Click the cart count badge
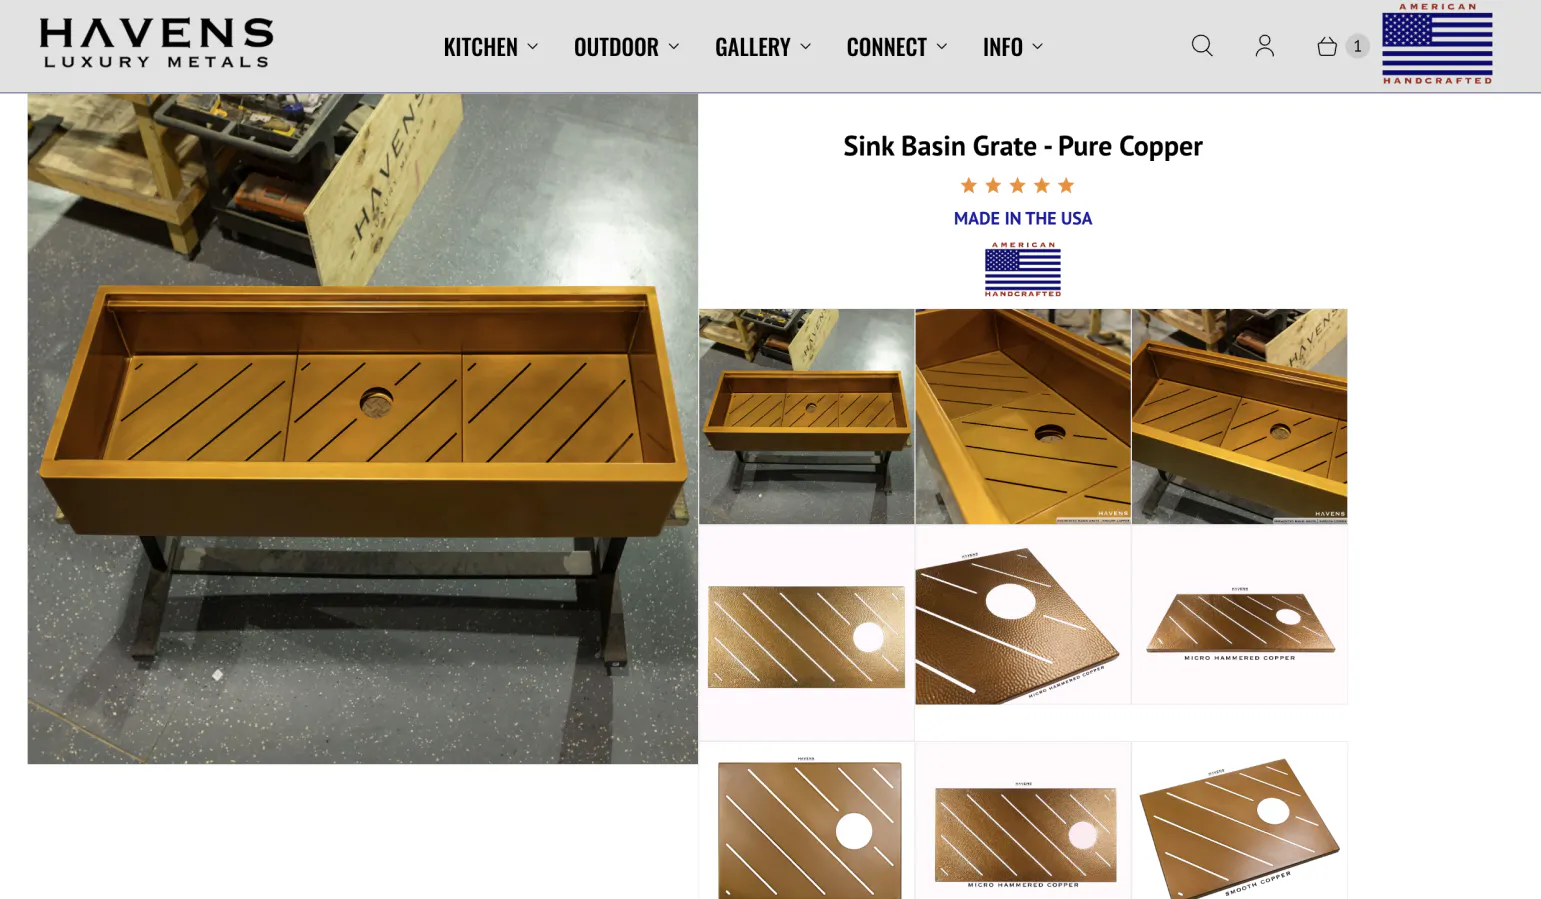 tap(1357, 46)
